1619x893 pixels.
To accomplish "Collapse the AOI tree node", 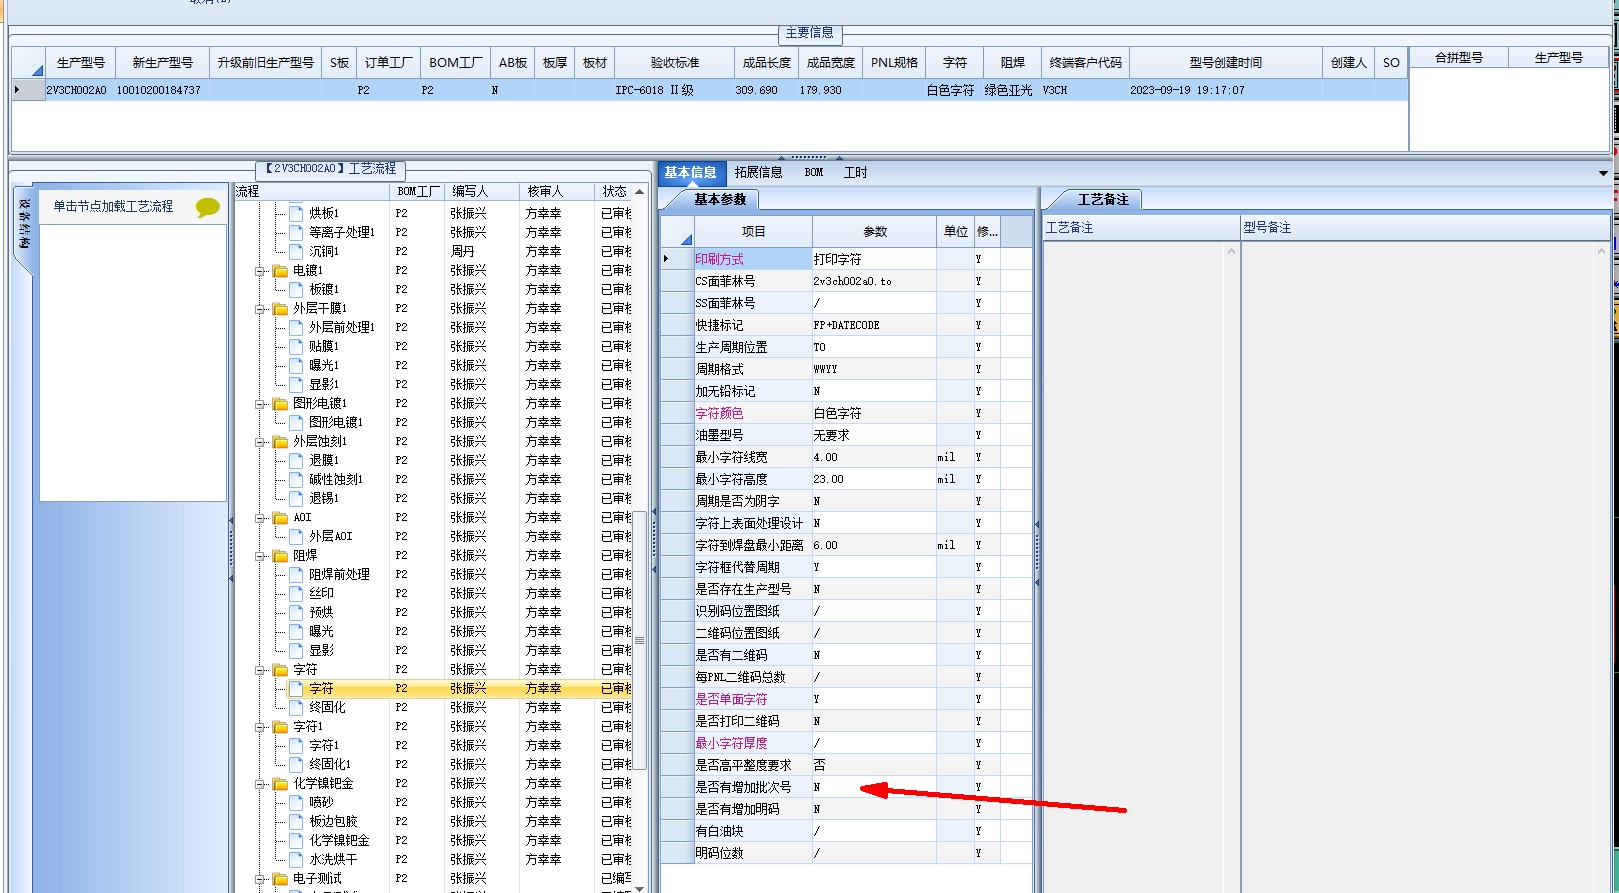I will point(260,517).
